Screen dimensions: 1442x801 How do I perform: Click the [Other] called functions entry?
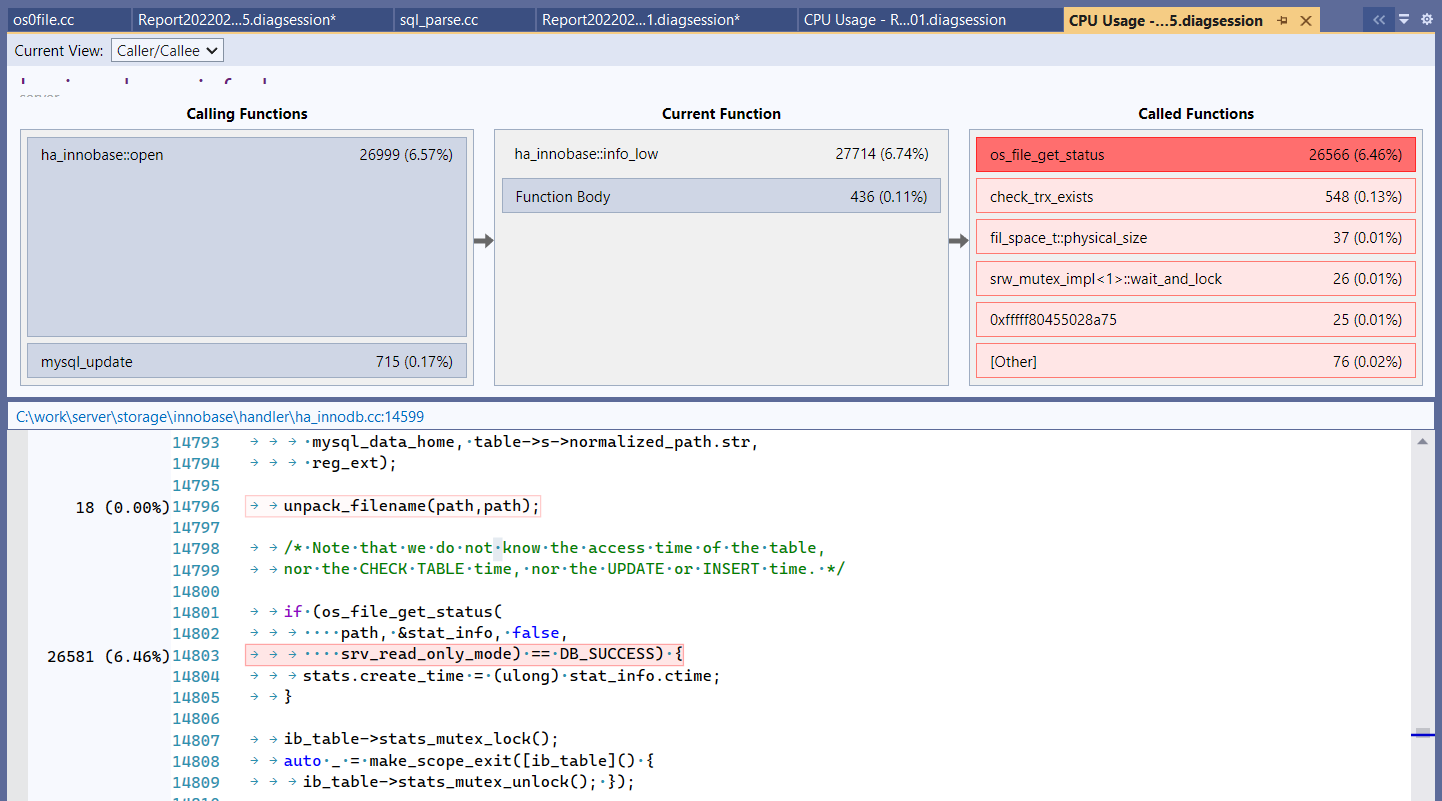tap(1196, 362)
